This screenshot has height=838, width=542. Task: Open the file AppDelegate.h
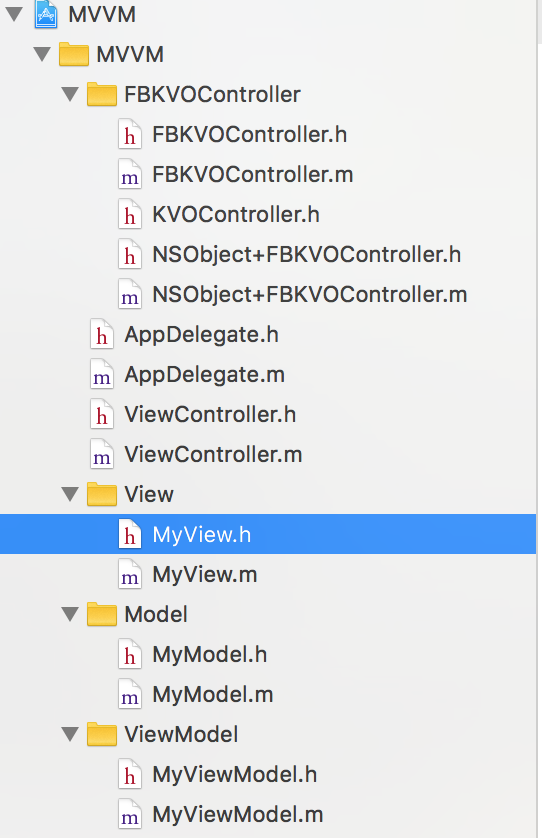[202, 335]
